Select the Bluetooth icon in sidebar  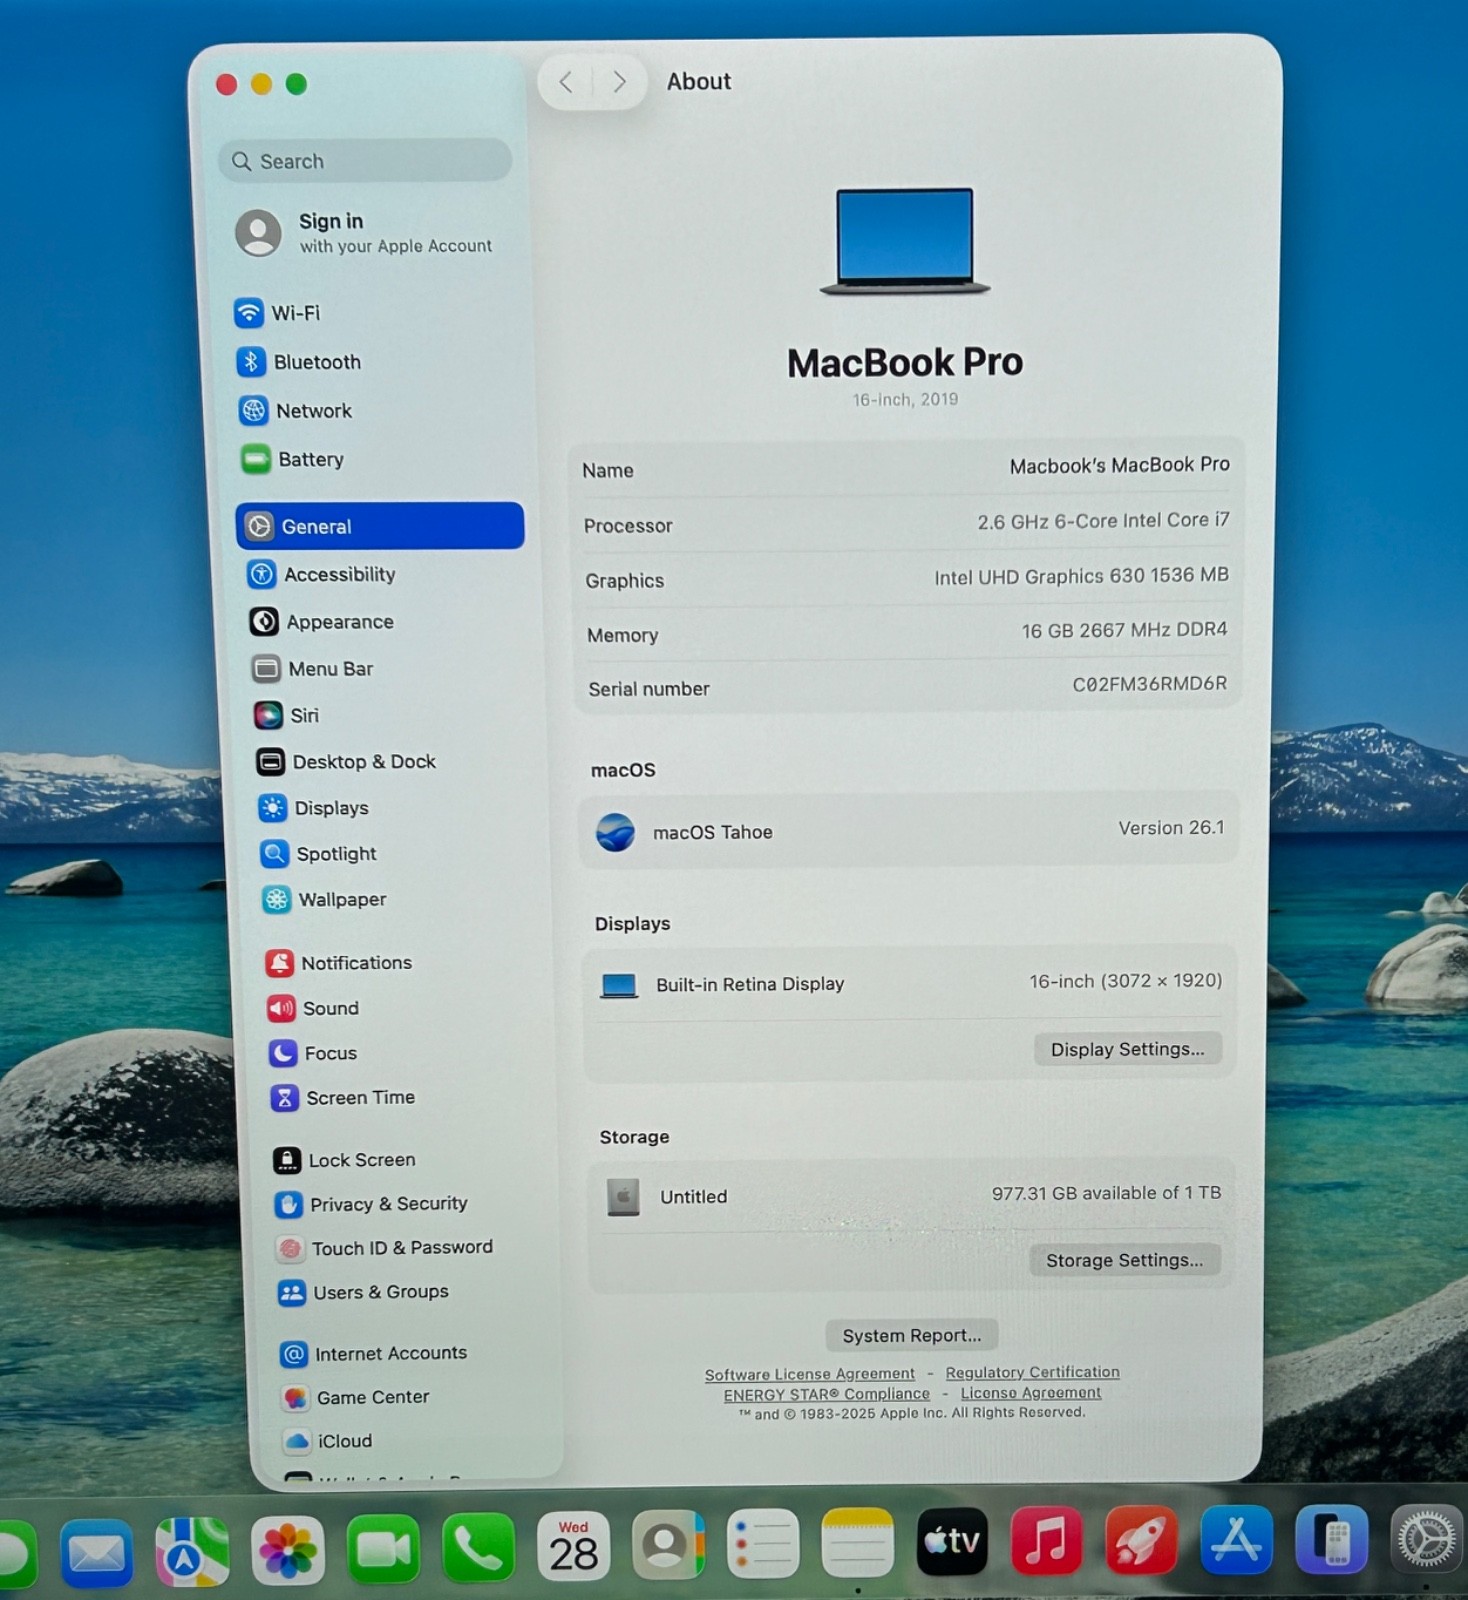[x=250, y=362]
